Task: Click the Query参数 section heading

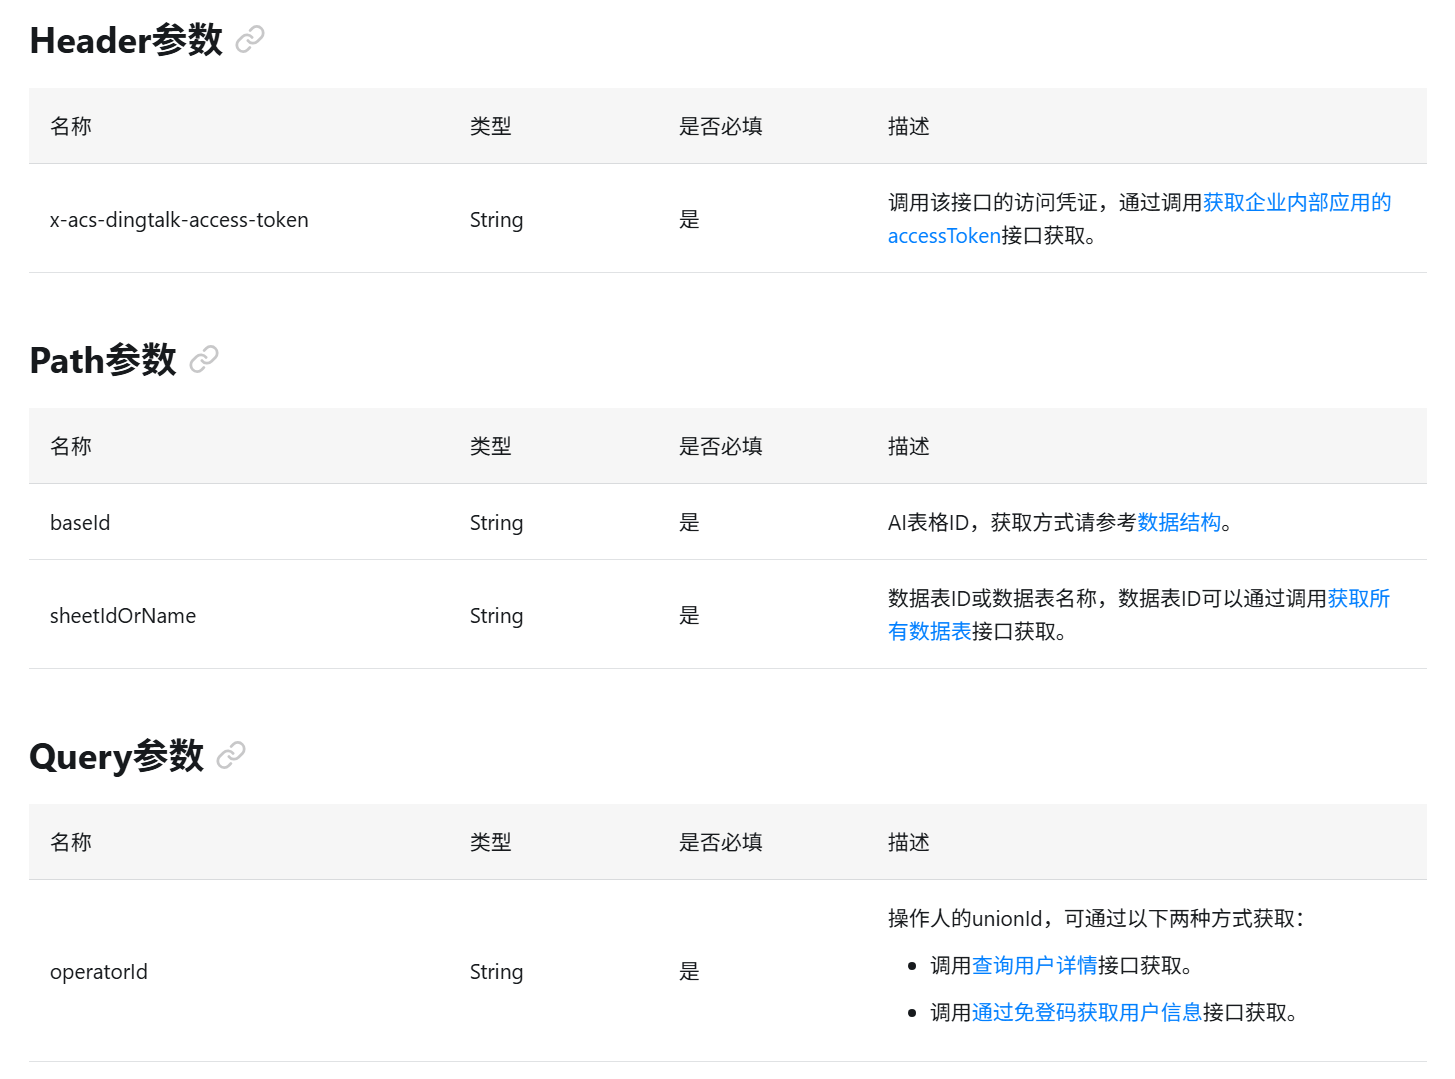Action: (x=117, y=756)
